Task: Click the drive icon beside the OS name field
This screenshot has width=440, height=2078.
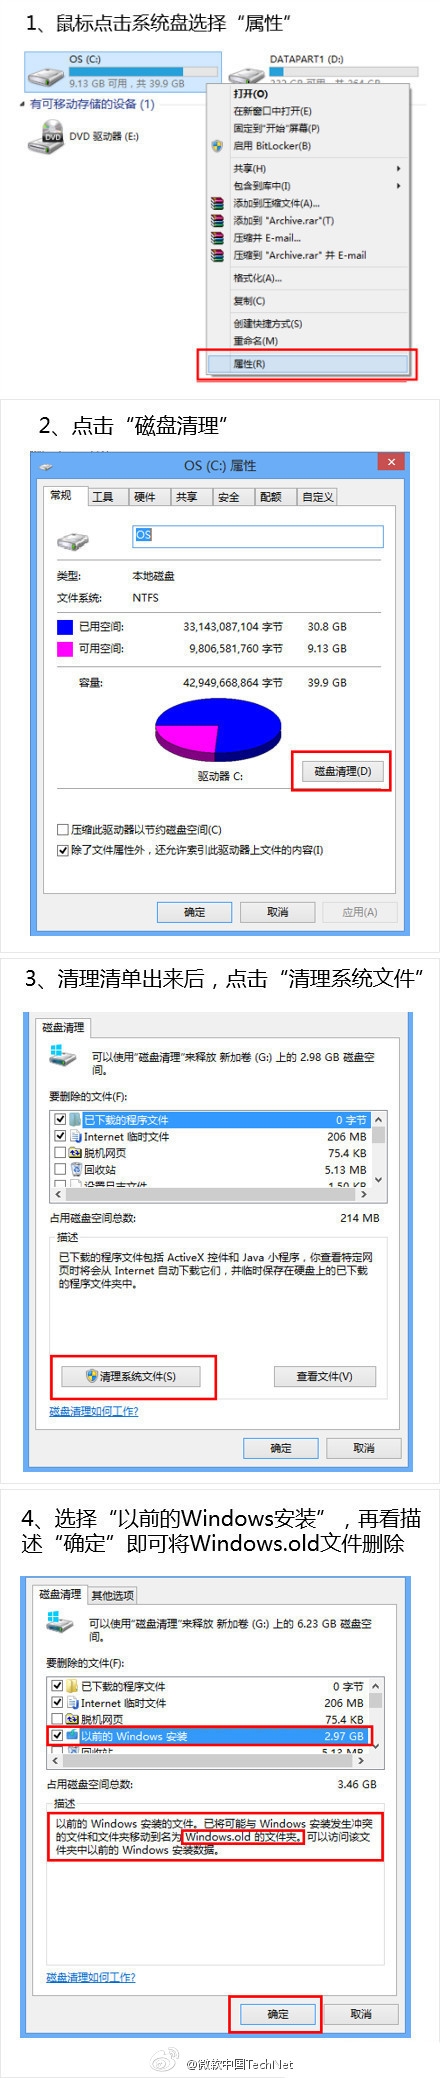Action: point(72,541)
